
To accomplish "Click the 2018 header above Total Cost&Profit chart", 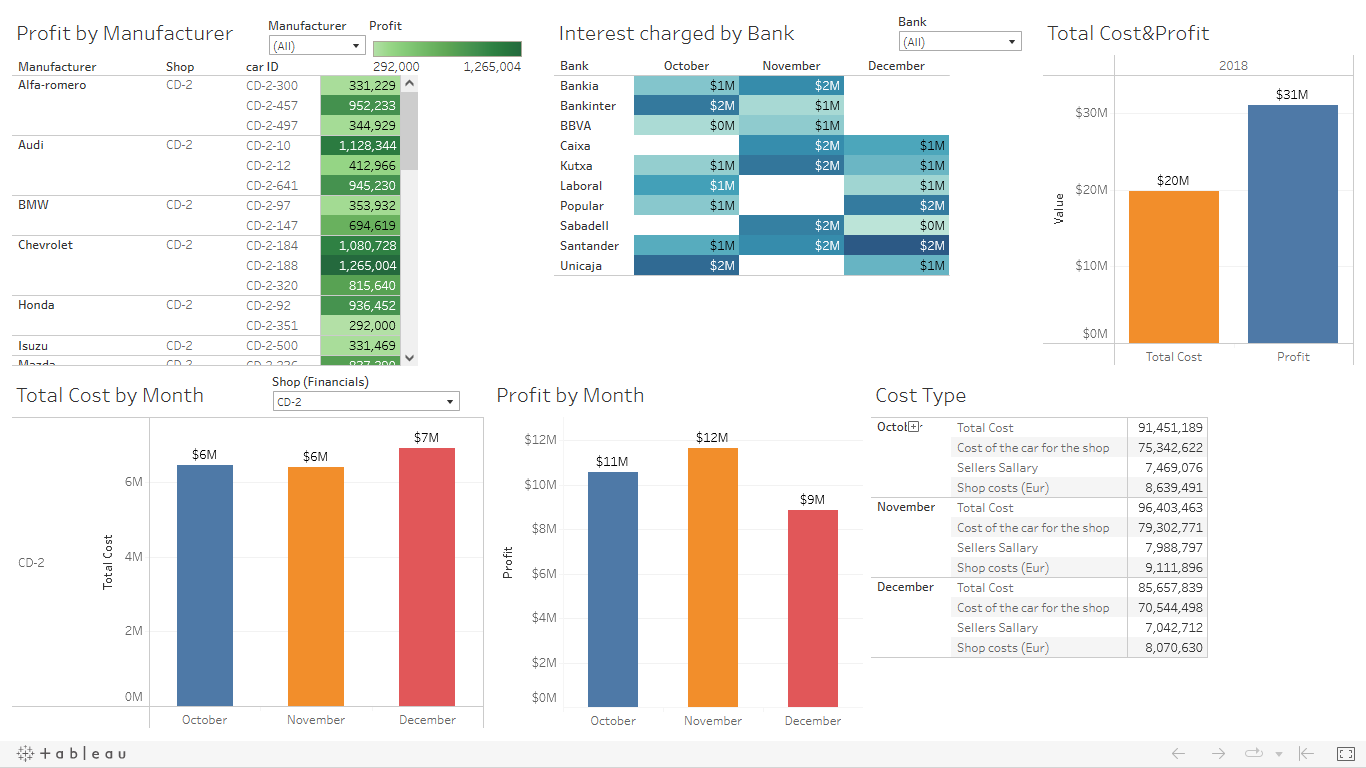I will [x=1233, y=66].
